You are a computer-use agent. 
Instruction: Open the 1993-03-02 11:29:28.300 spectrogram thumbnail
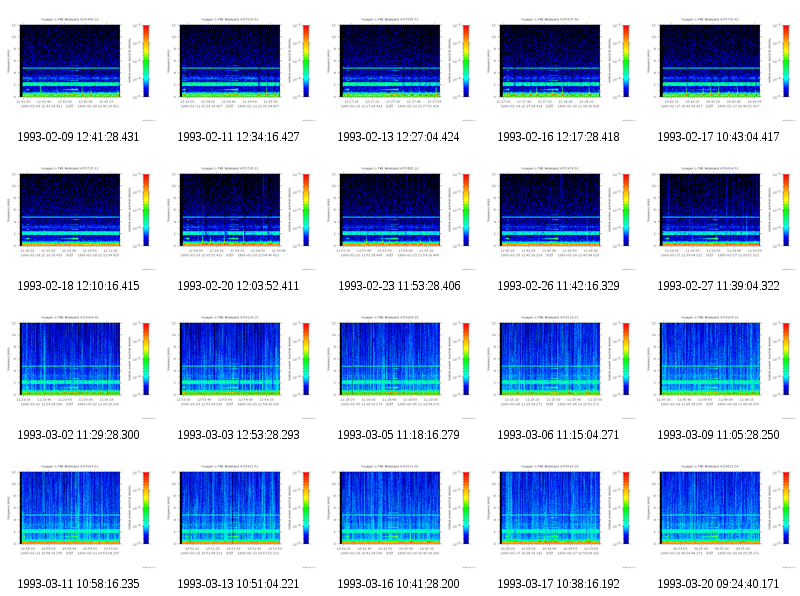(x=78, y=367)
